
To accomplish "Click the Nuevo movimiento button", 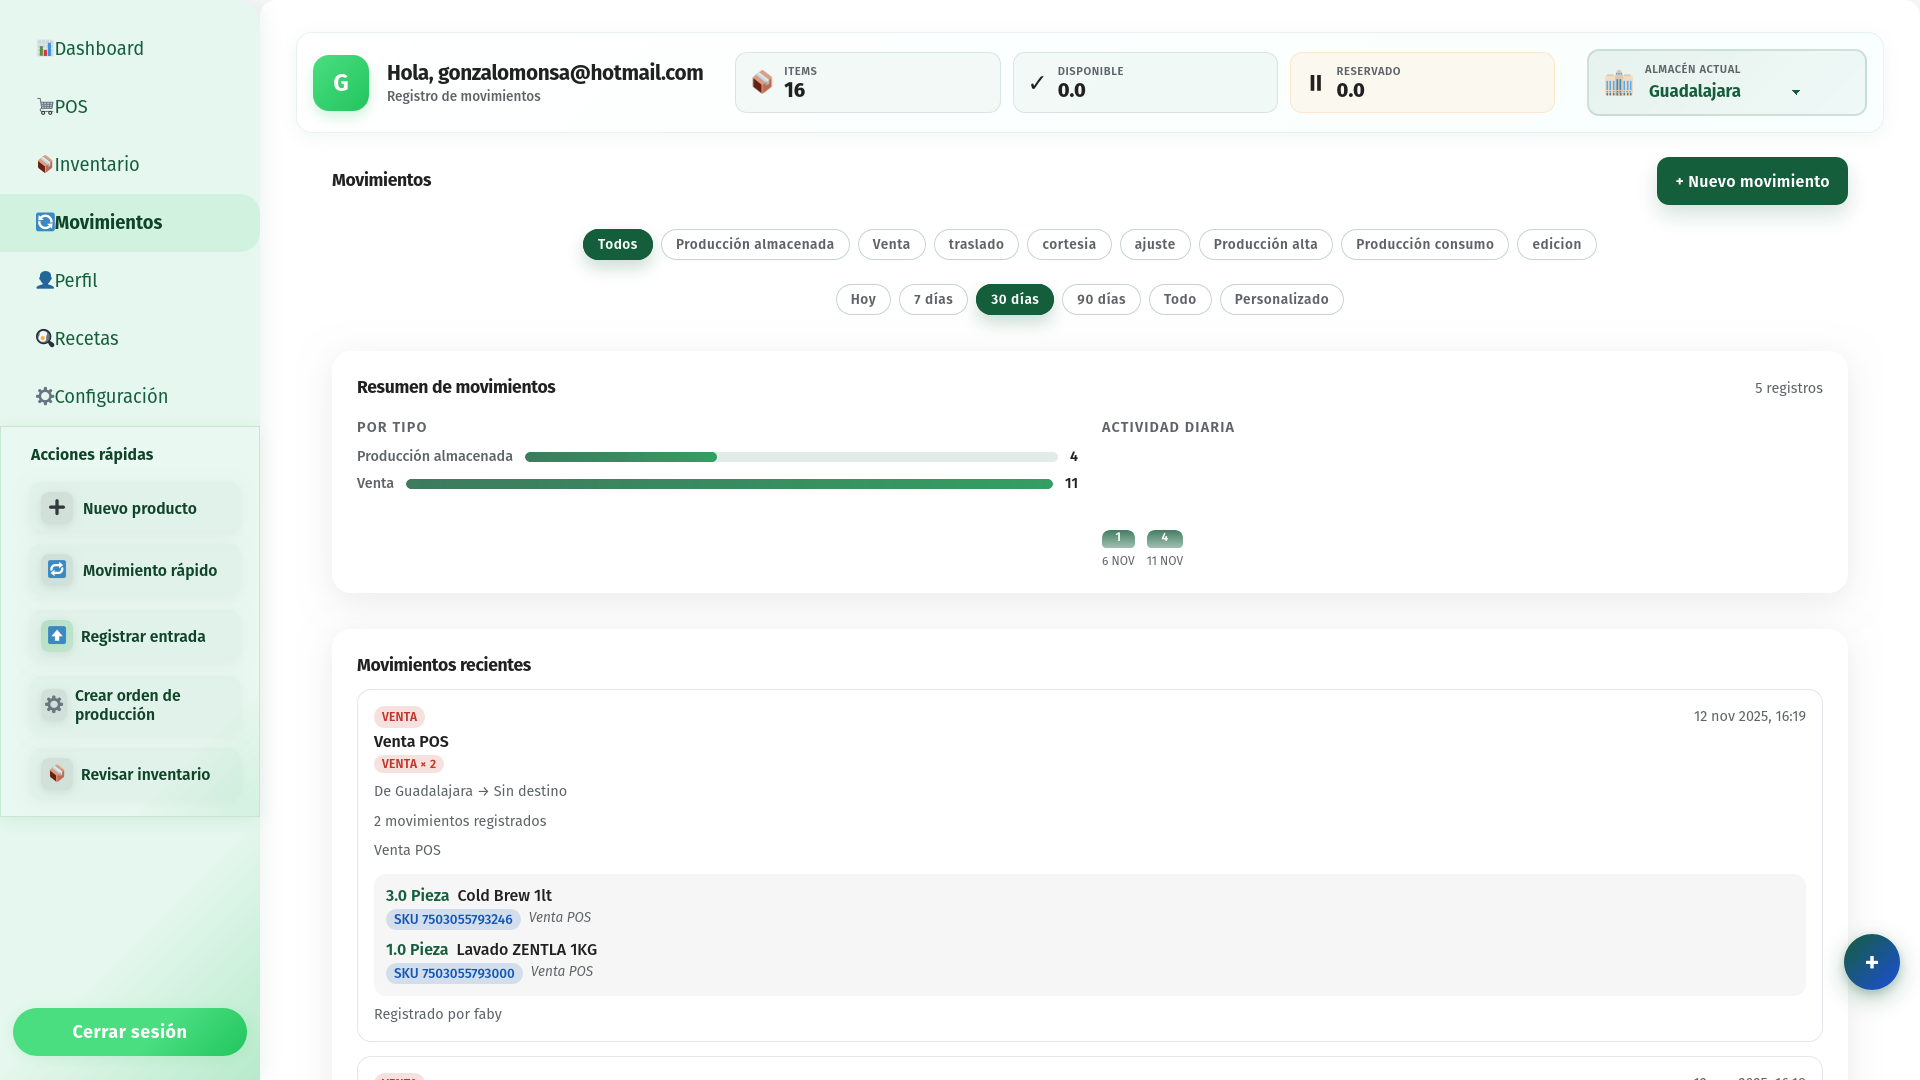I will click(1751, 181).
